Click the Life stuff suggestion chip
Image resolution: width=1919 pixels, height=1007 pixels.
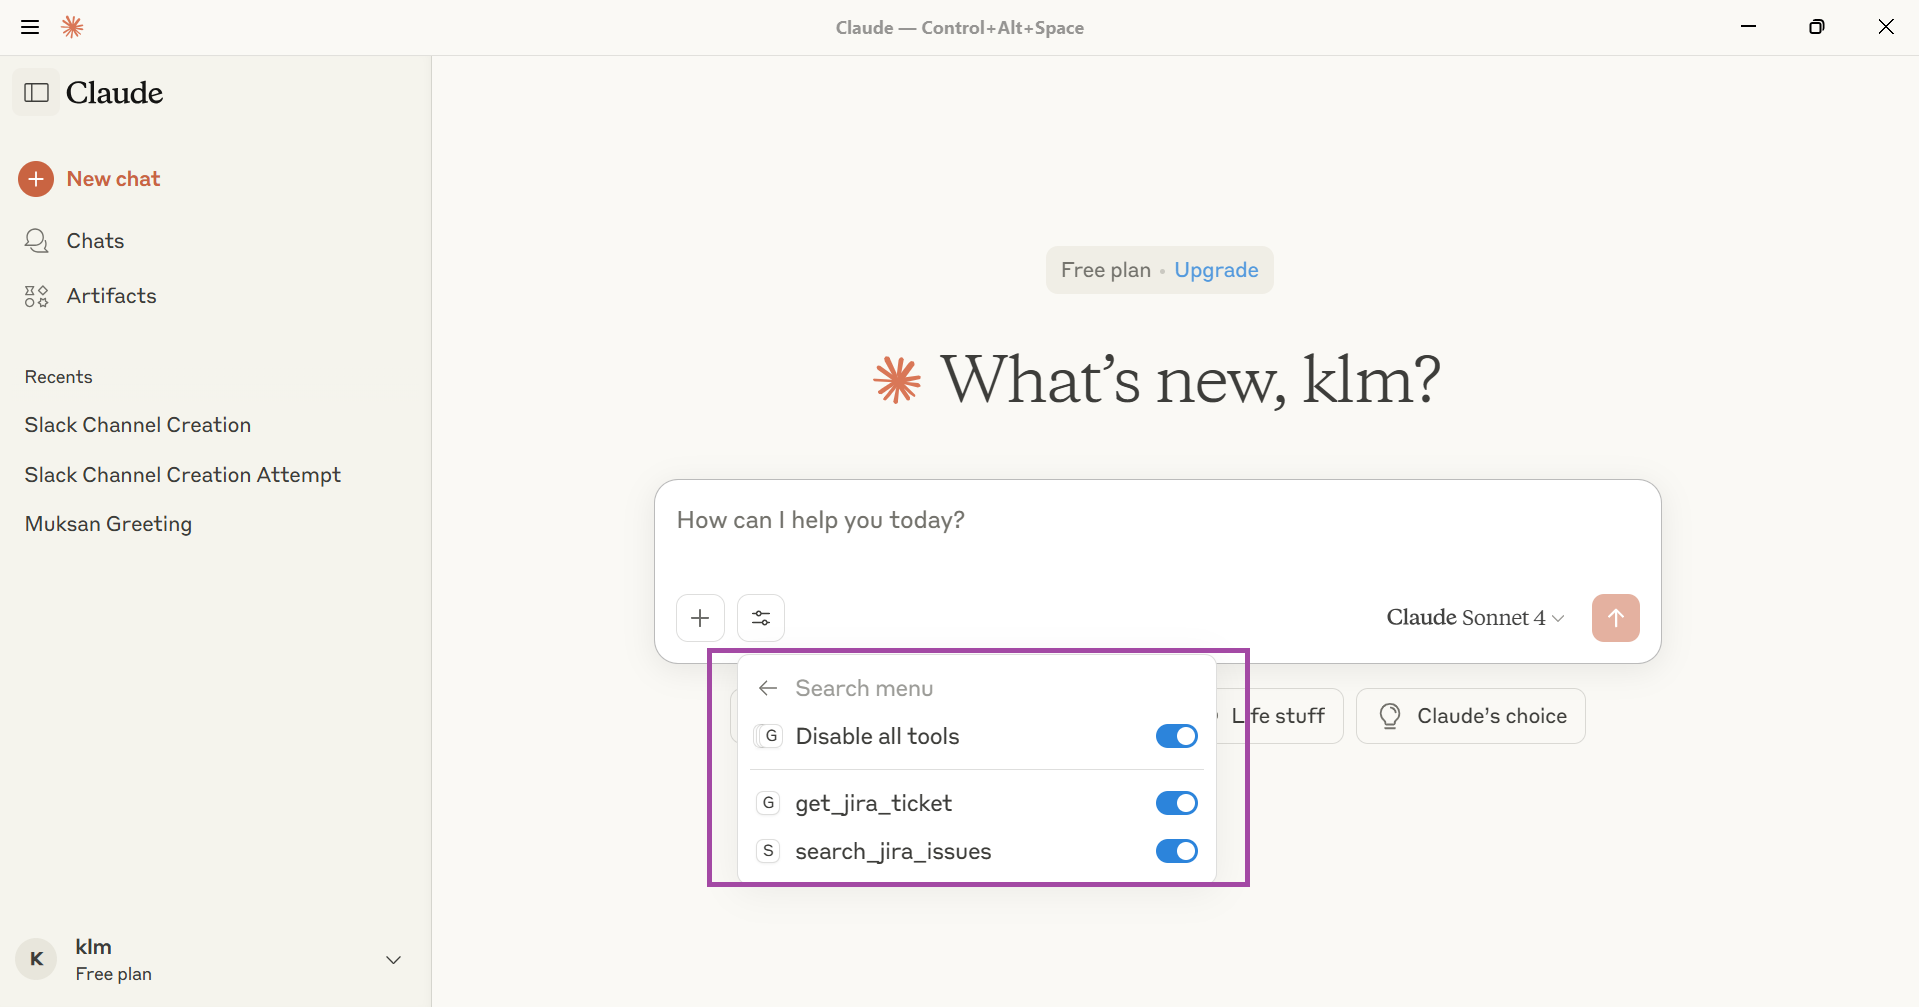click(x=1279, y=716)
